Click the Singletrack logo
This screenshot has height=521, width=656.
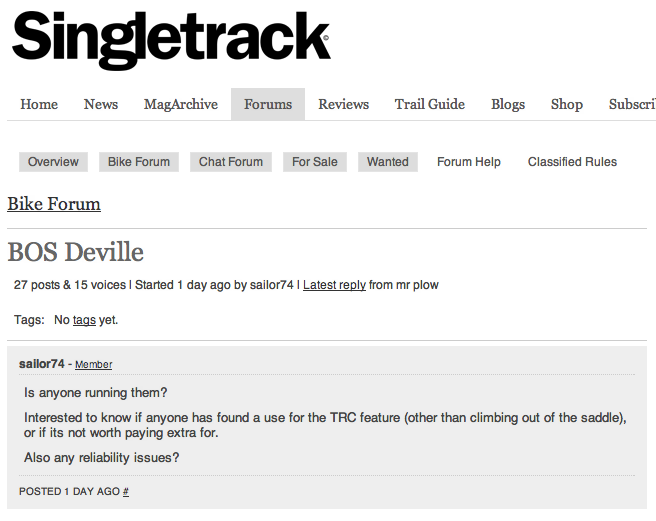tap(171, 42)
